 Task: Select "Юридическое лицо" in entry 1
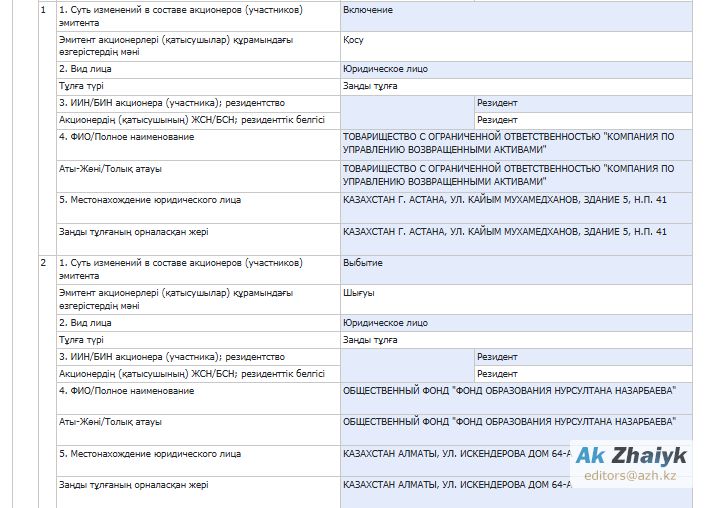coord(385,69)
